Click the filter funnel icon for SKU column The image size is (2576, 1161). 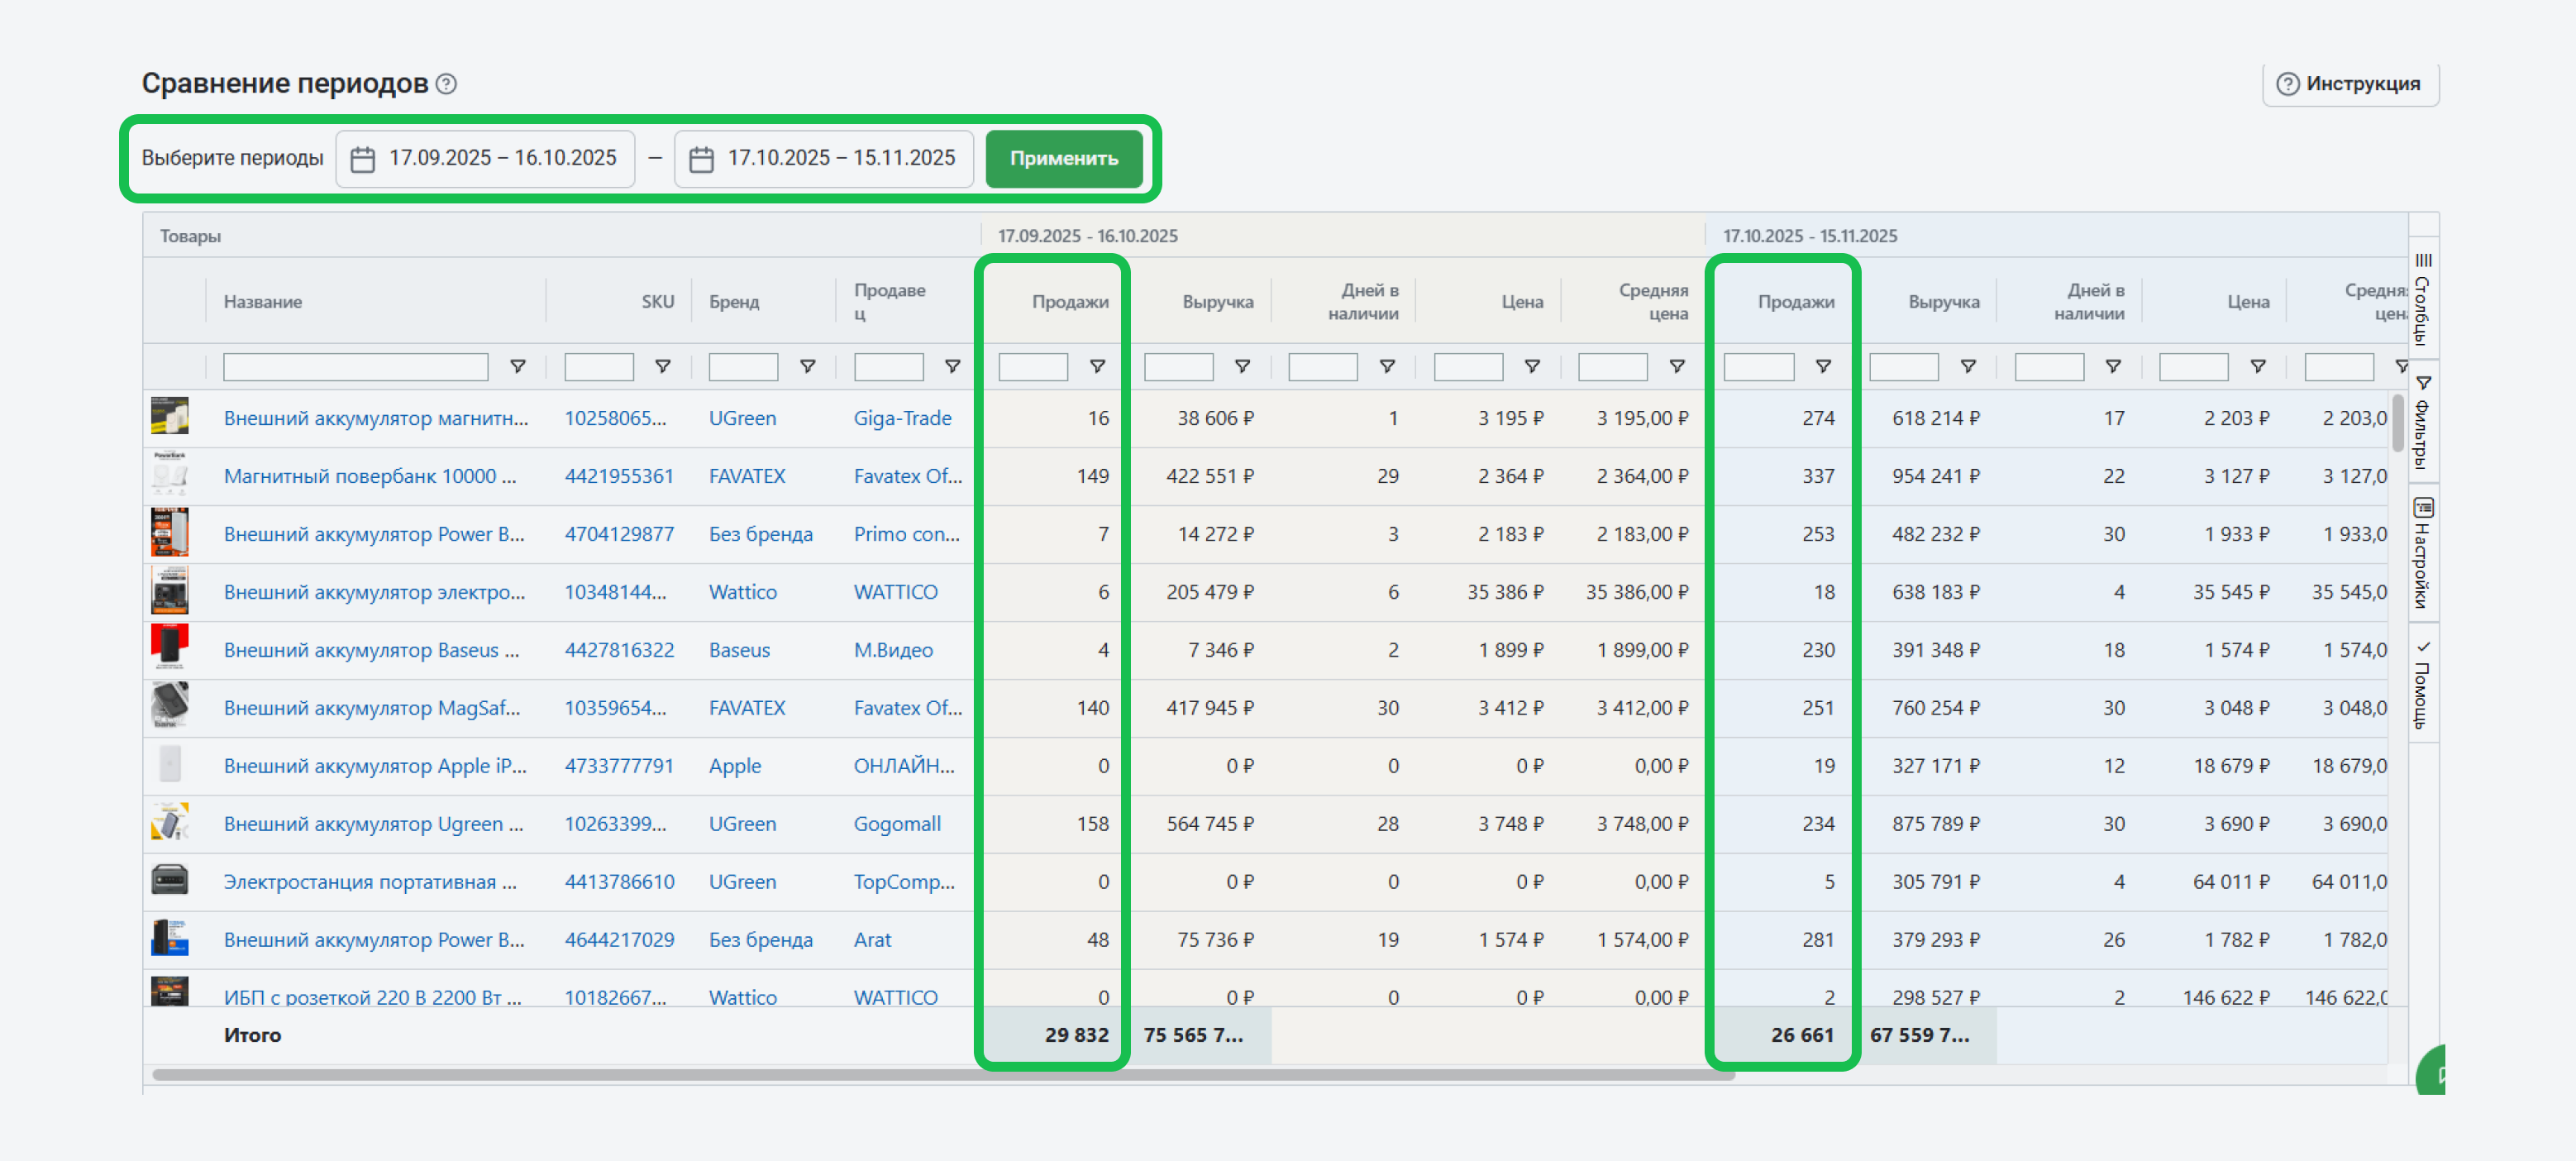(662, 367)
